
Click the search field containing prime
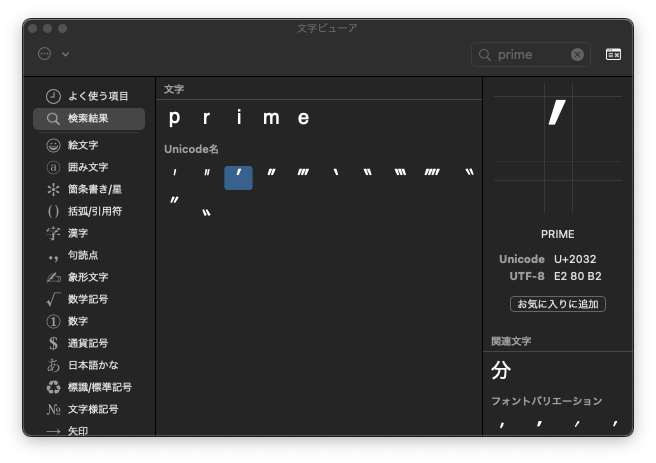(x=530, y=55)
